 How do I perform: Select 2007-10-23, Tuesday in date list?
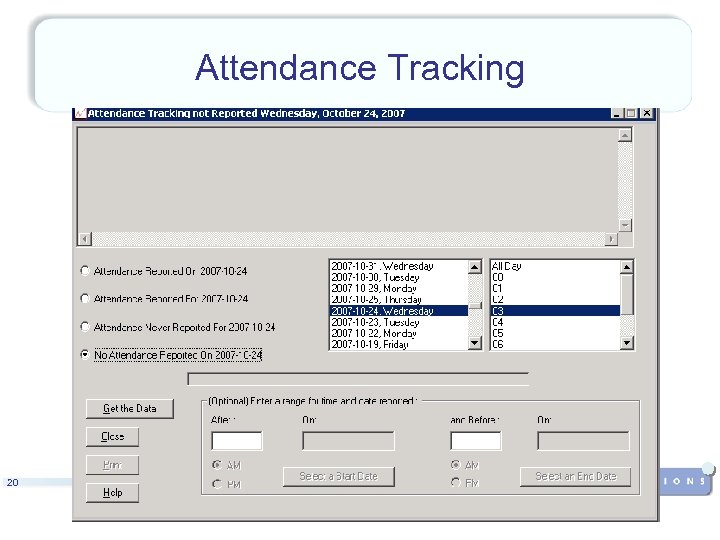(399, 322)
